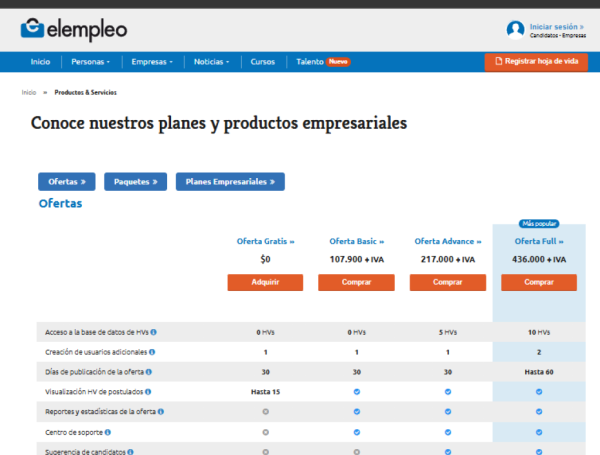Viewport: 600px width, 455px height.
Task: Click the Hasta 15 value for Oferta Gratis
Action: click(265, 391)
